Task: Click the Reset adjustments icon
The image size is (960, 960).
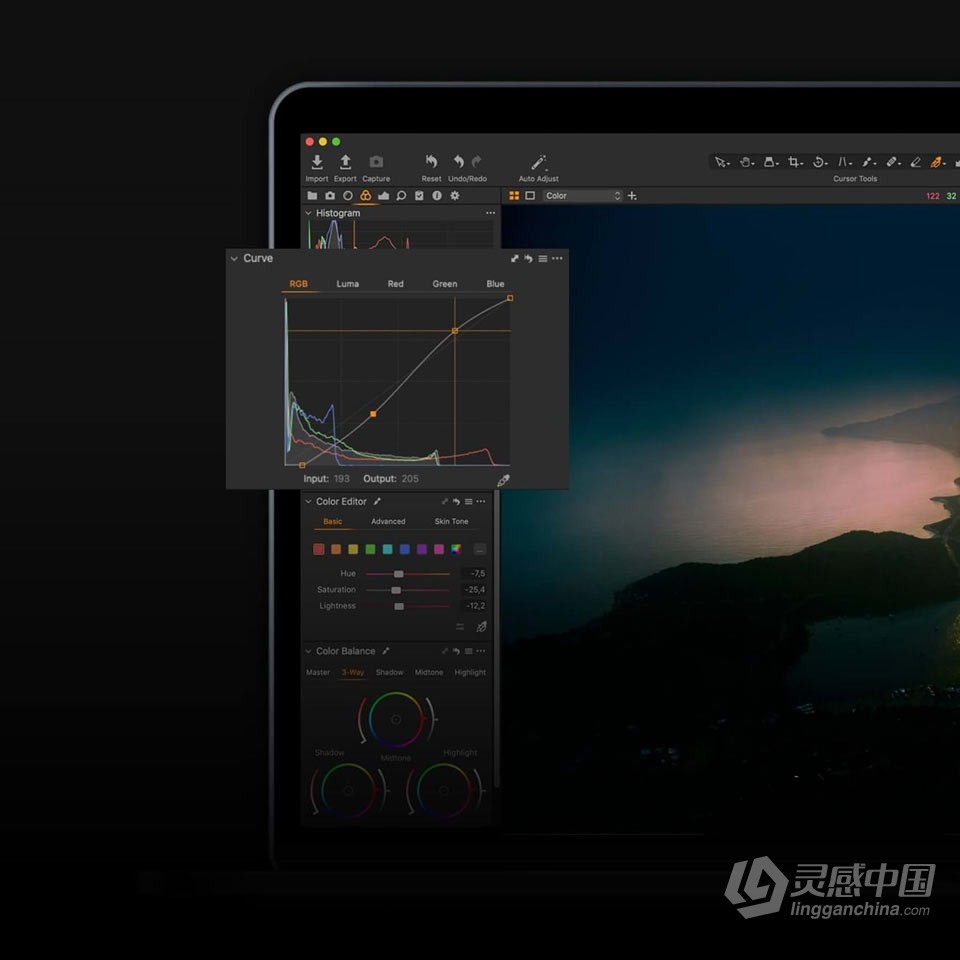Action: tap(431, 162)
